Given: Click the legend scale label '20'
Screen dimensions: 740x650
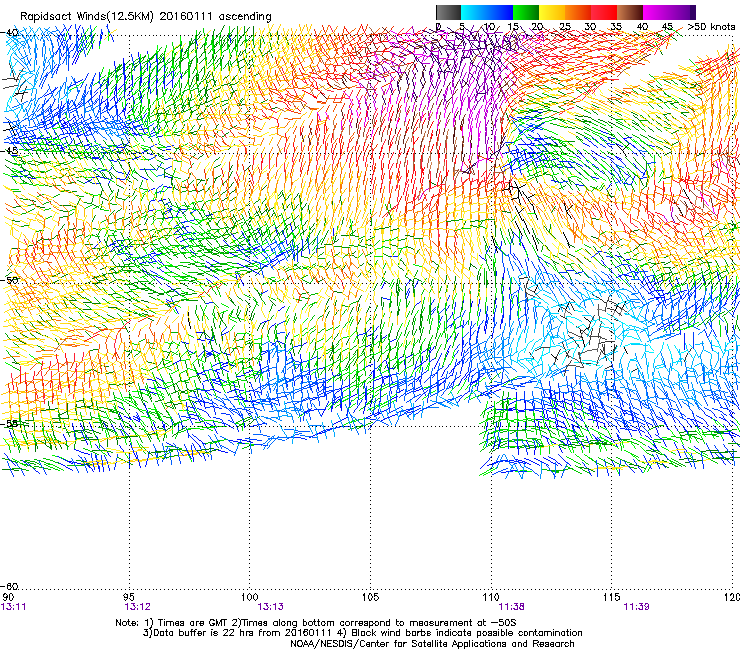Looking at the screenshot, I should [x=538, y=26].
